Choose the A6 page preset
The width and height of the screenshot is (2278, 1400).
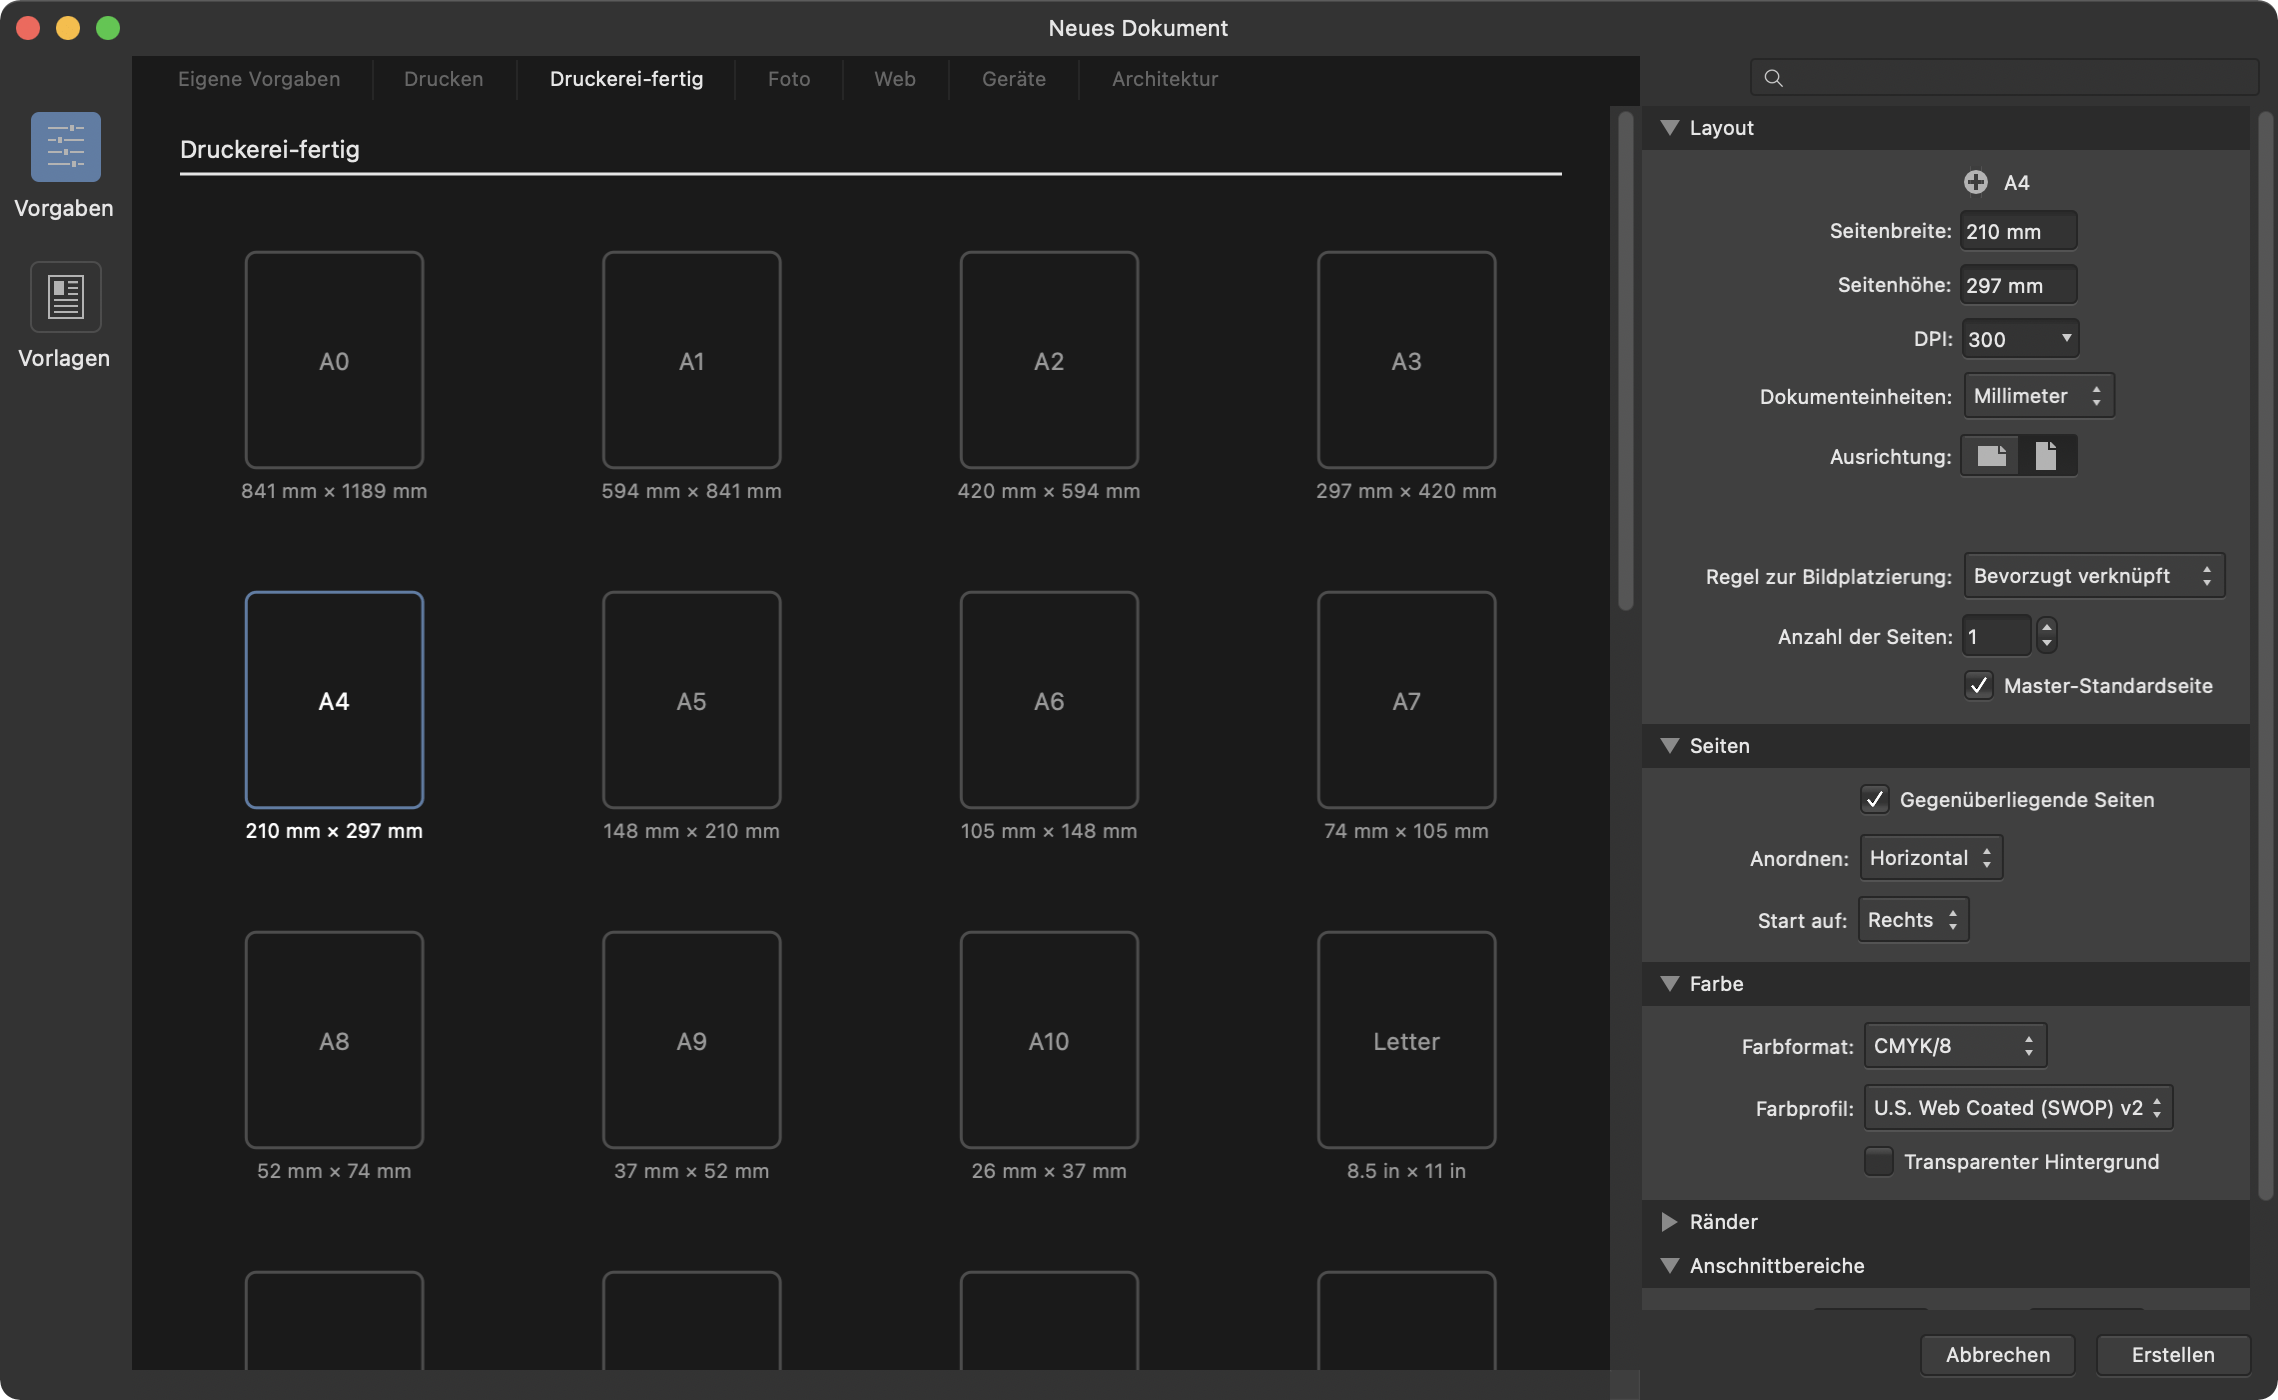point(1049,700)
